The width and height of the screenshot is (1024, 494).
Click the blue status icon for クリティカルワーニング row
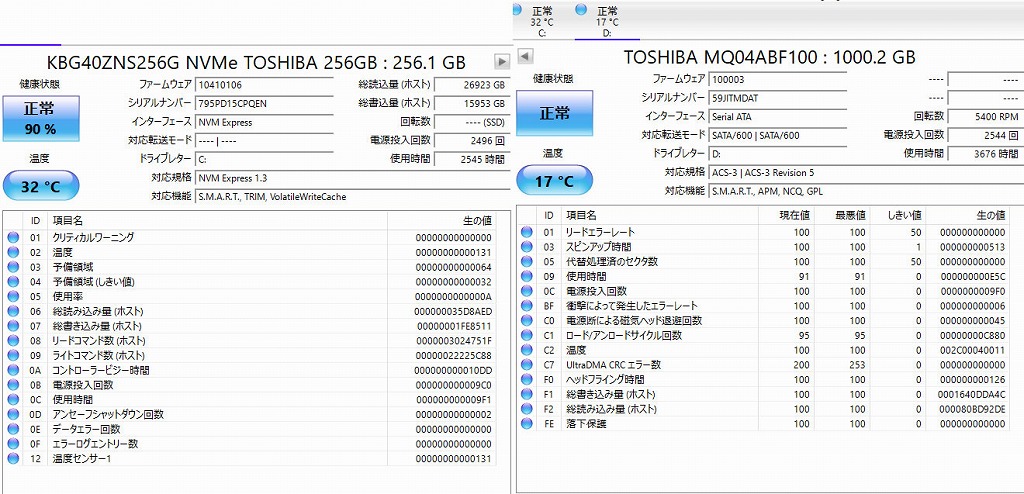tap(13, 237)
